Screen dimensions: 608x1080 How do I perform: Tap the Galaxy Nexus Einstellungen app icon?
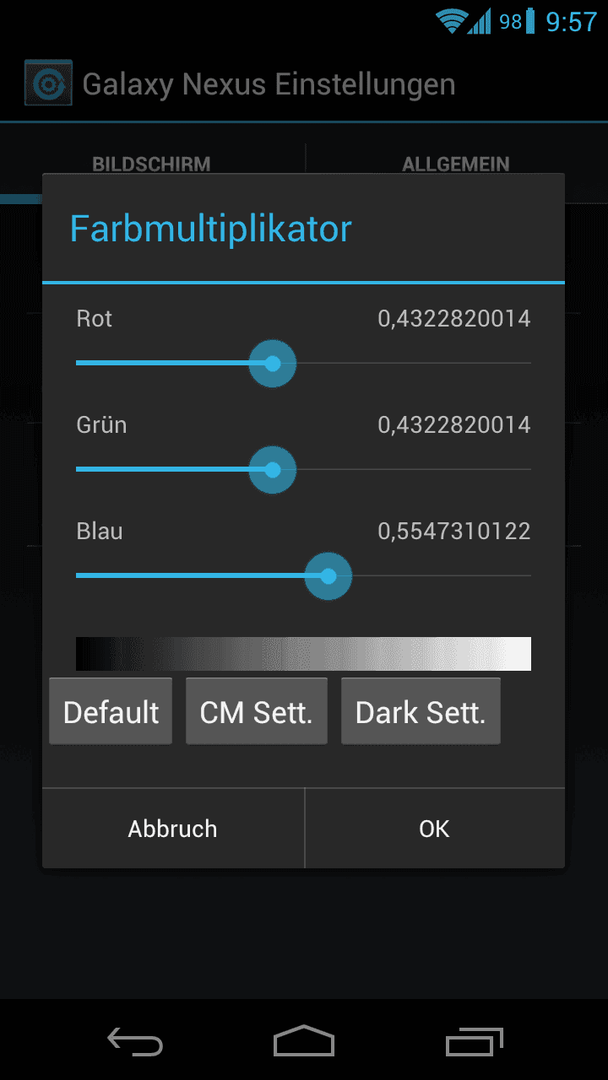tap(48, 83)
